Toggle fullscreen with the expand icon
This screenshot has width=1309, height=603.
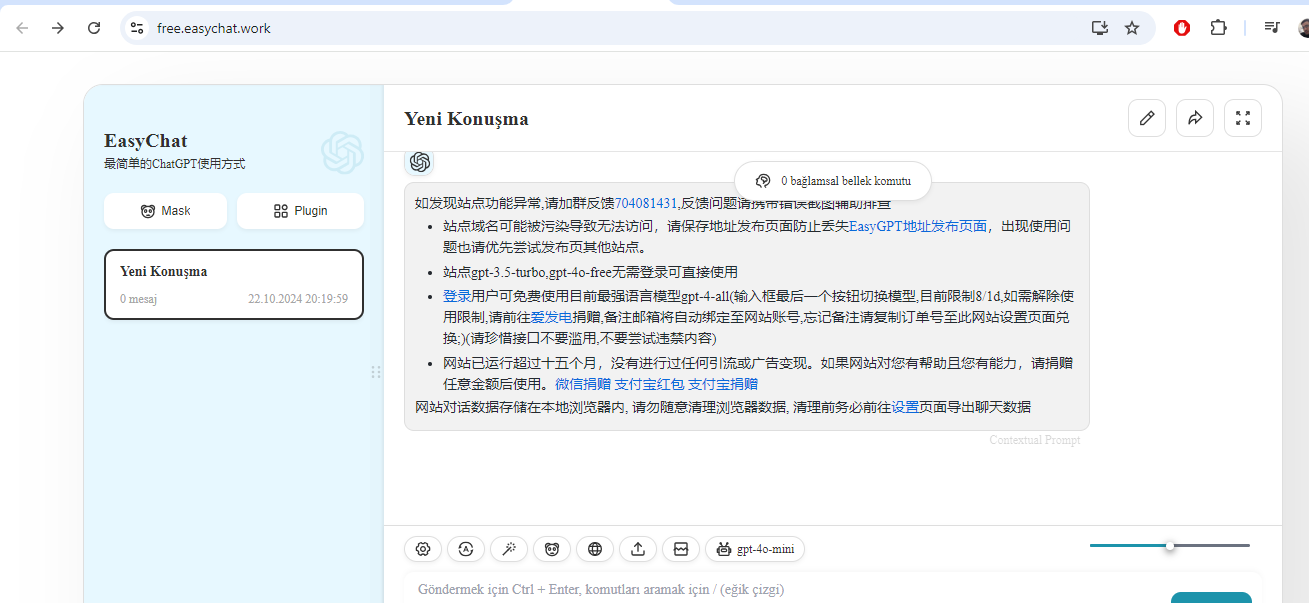pyautogui.click(x=1243, y=118)
